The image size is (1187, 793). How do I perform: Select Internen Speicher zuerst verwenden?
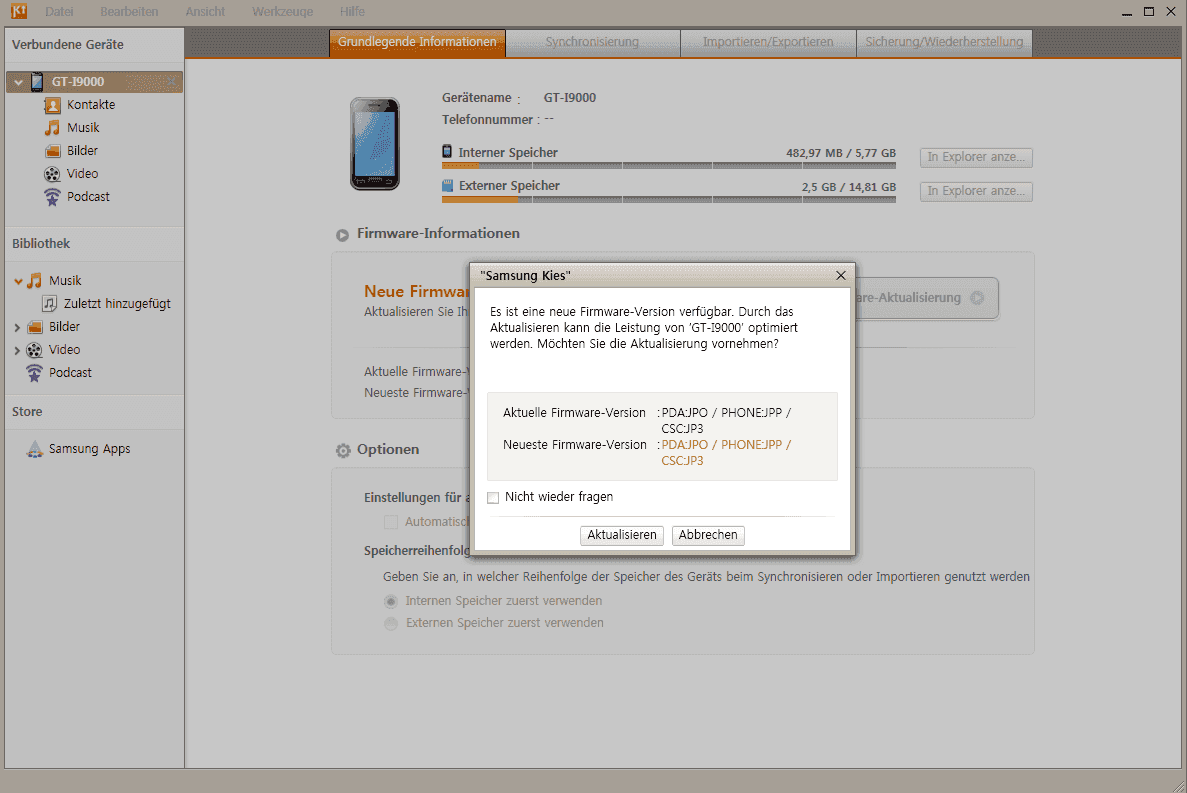pos(391,602)
